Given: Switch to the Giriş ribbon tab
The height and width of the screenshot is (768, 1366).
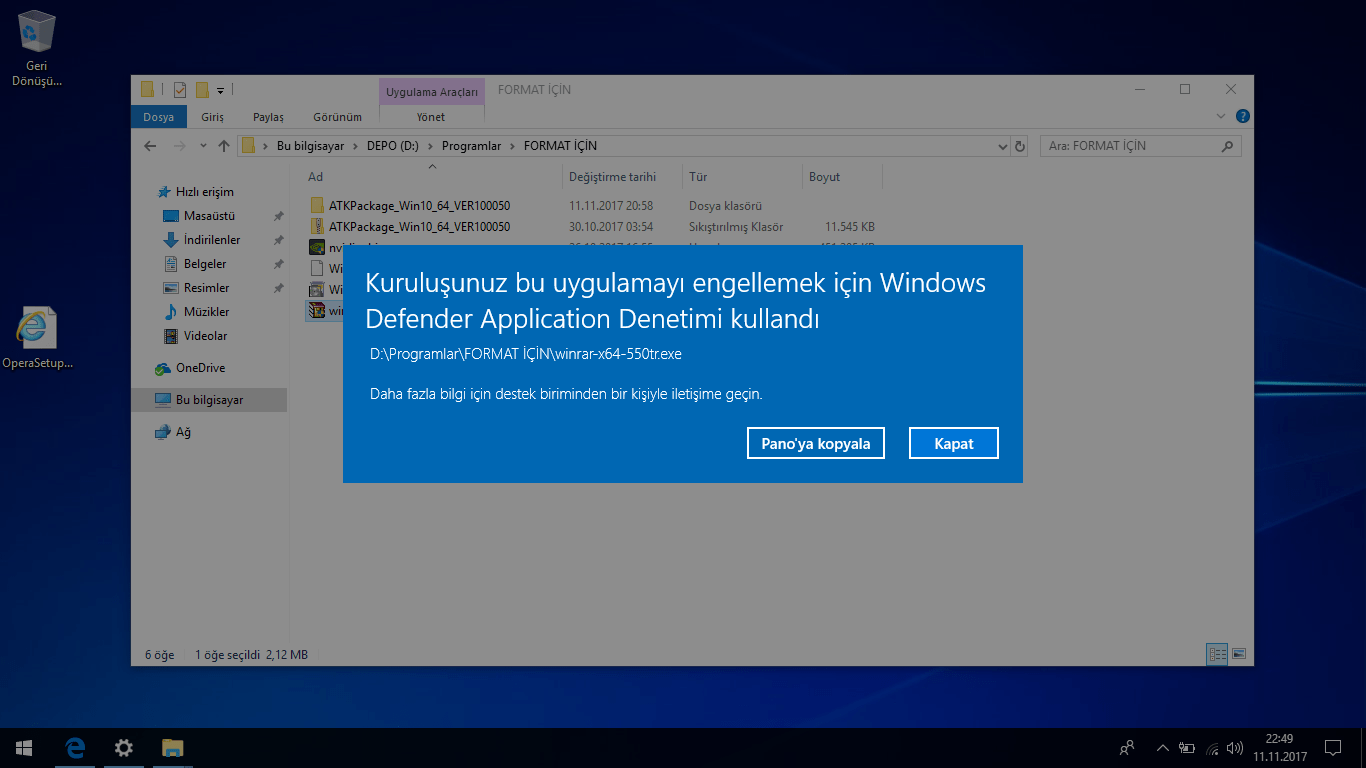Looking at the screenshot, I should click(212, 117).
